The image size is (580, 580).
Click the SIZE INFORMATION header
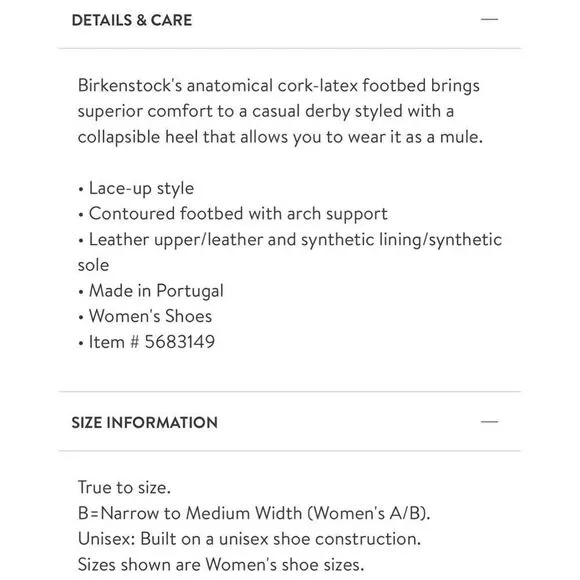point(145,422)
